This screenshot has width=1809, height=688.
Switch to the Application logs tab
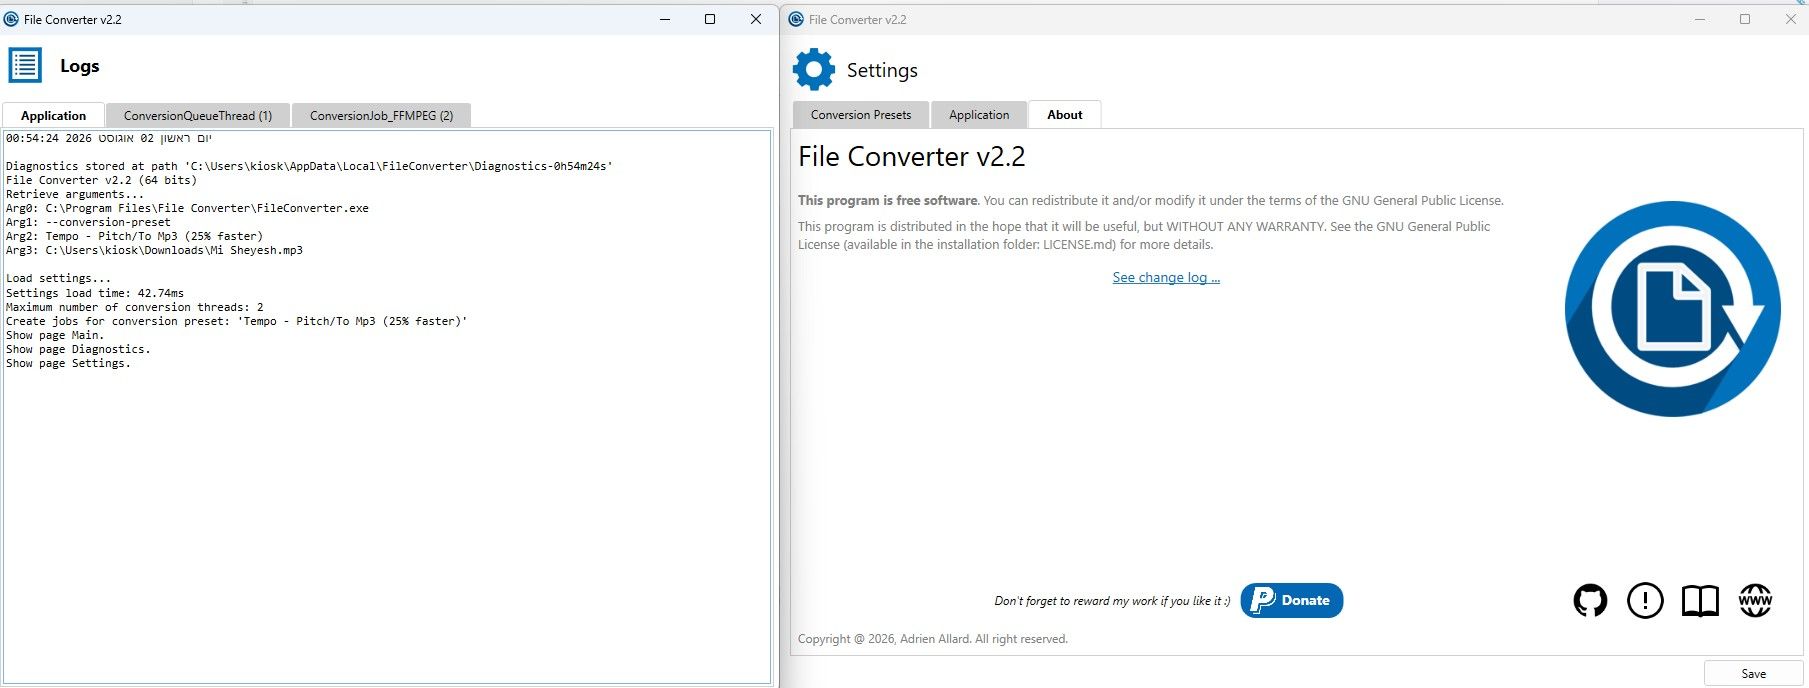[53, 115]
